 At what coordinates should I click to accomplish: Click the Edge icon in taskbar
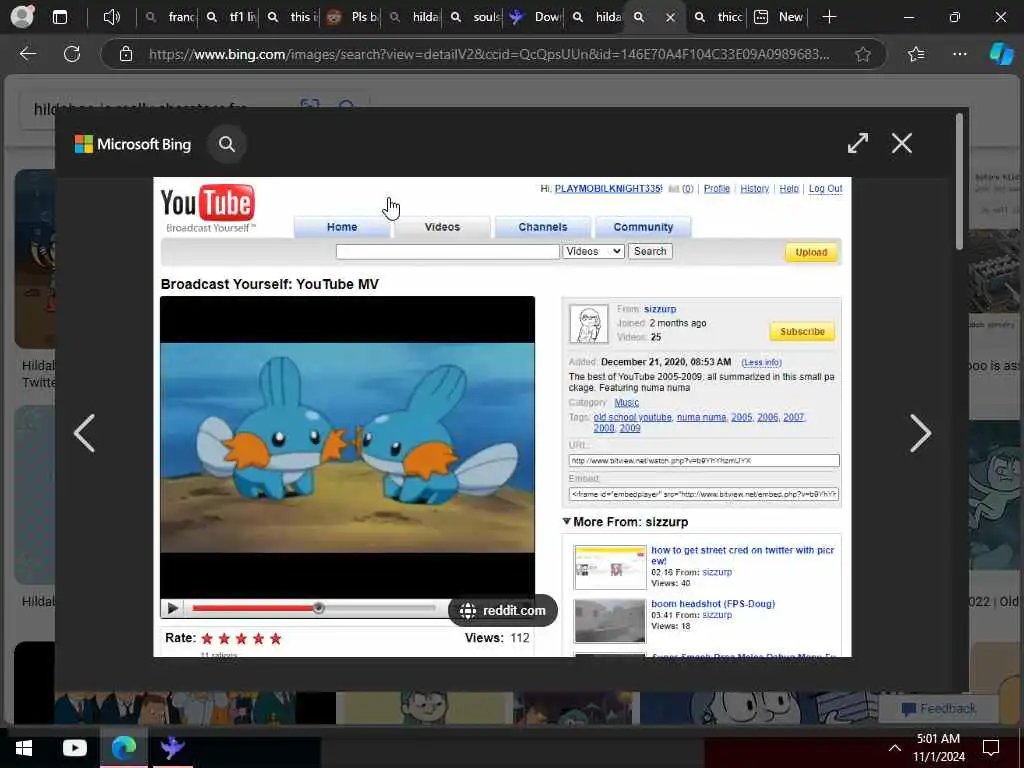click(123, 748)
